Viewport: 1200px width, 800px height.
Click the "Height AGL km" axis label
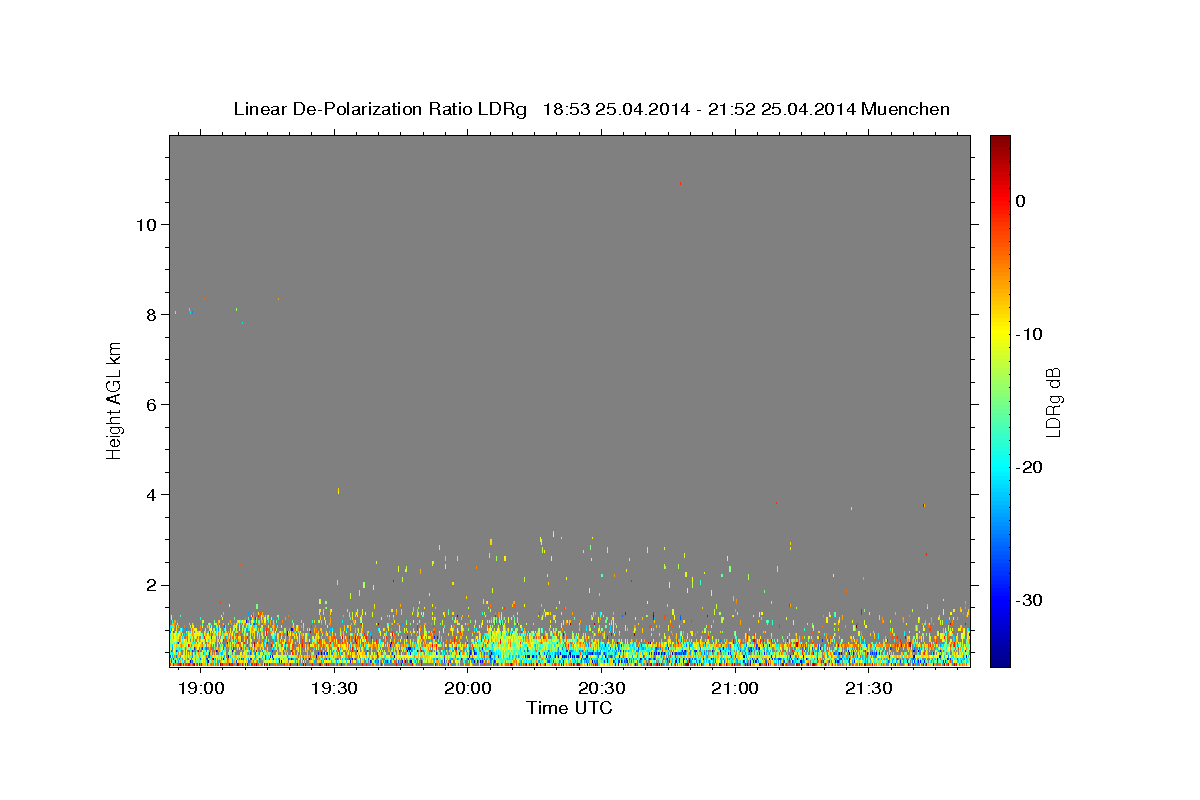[115, 400]
